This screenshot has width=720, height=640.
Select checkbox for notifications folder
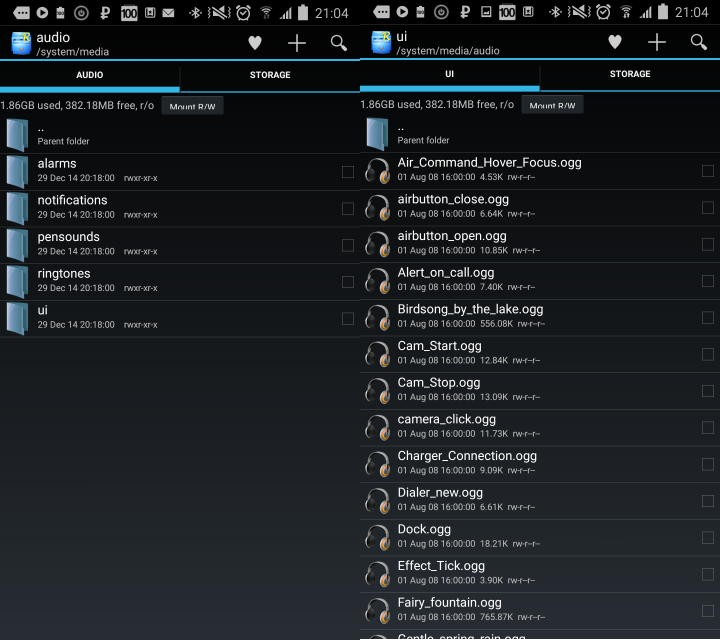click(x=348, y=208)
